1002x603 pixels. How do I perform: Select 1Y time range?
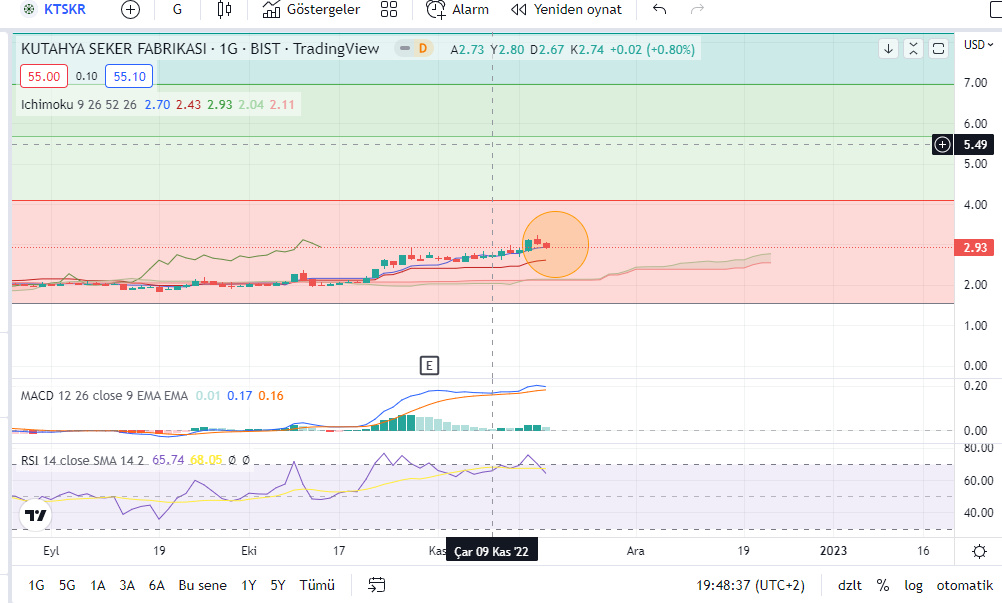249,585
